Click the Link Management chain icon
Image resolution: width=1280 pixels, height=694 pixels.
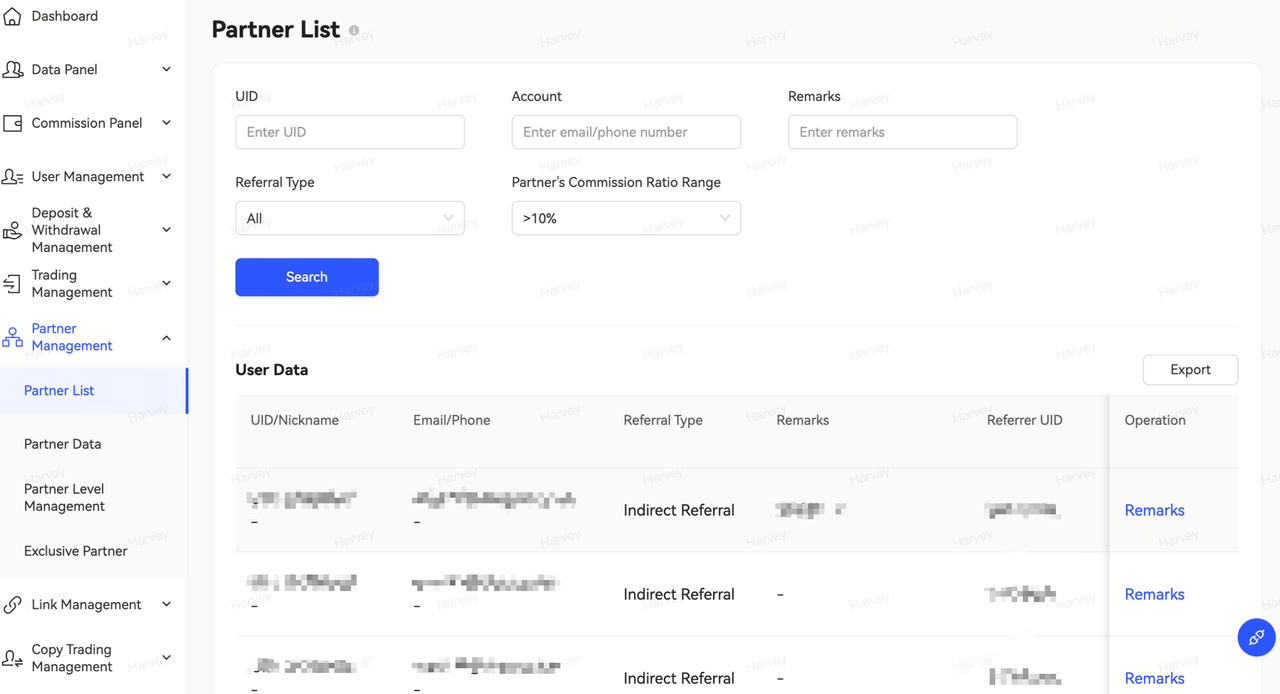(x=13, y=605)
